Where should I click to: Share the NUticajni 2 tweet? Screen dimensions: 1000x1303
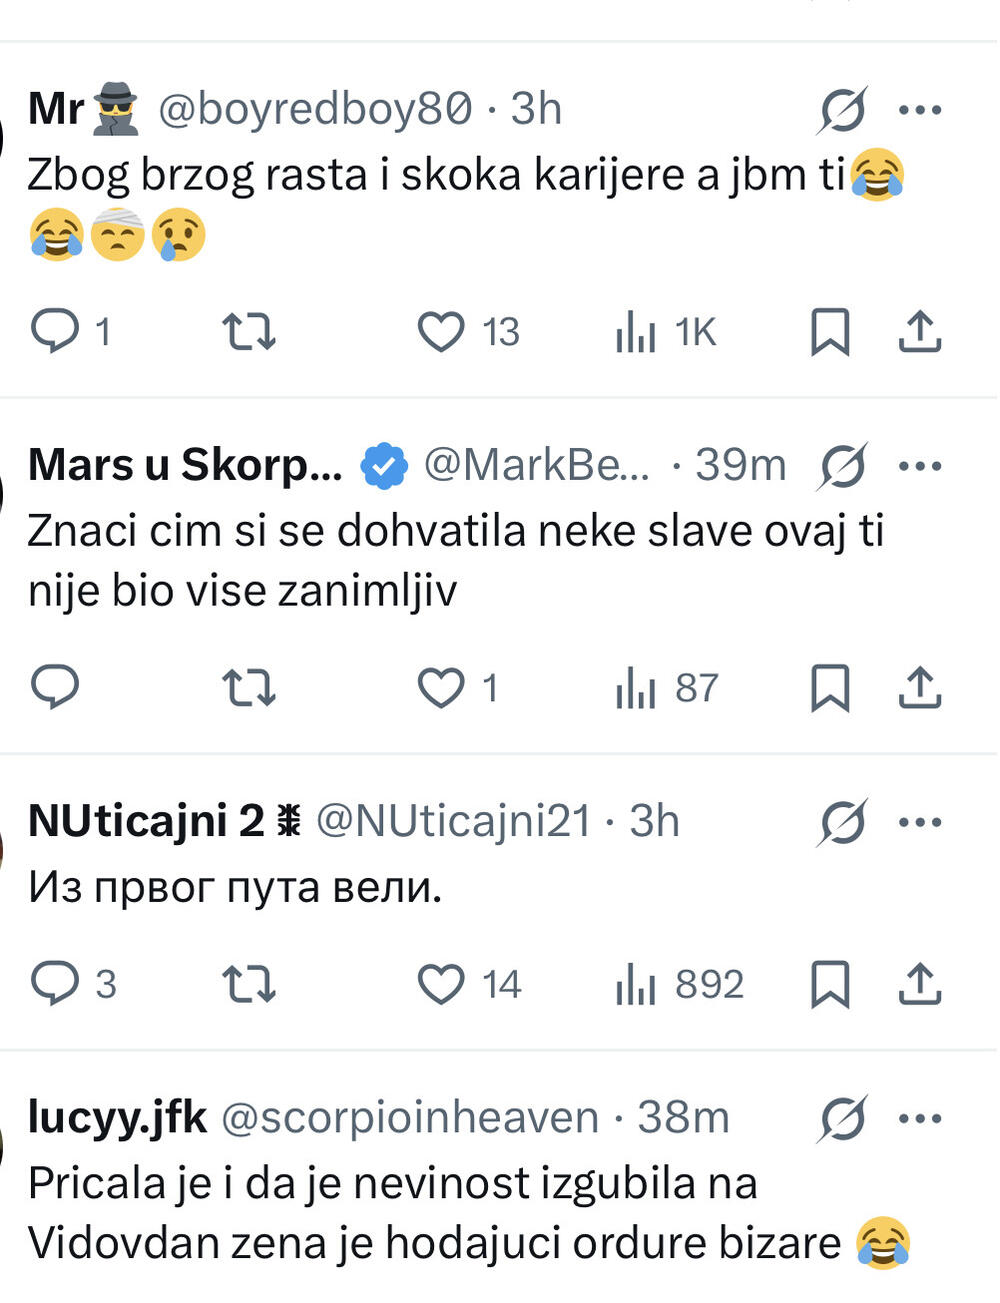pos(920,984)
